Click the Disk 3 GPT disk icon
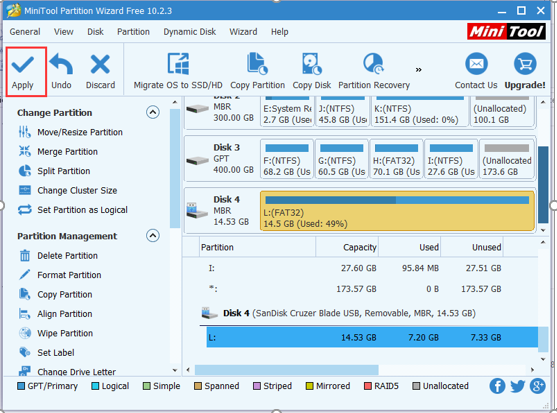This screenshot has width=557, height=413. coord(198,161)
